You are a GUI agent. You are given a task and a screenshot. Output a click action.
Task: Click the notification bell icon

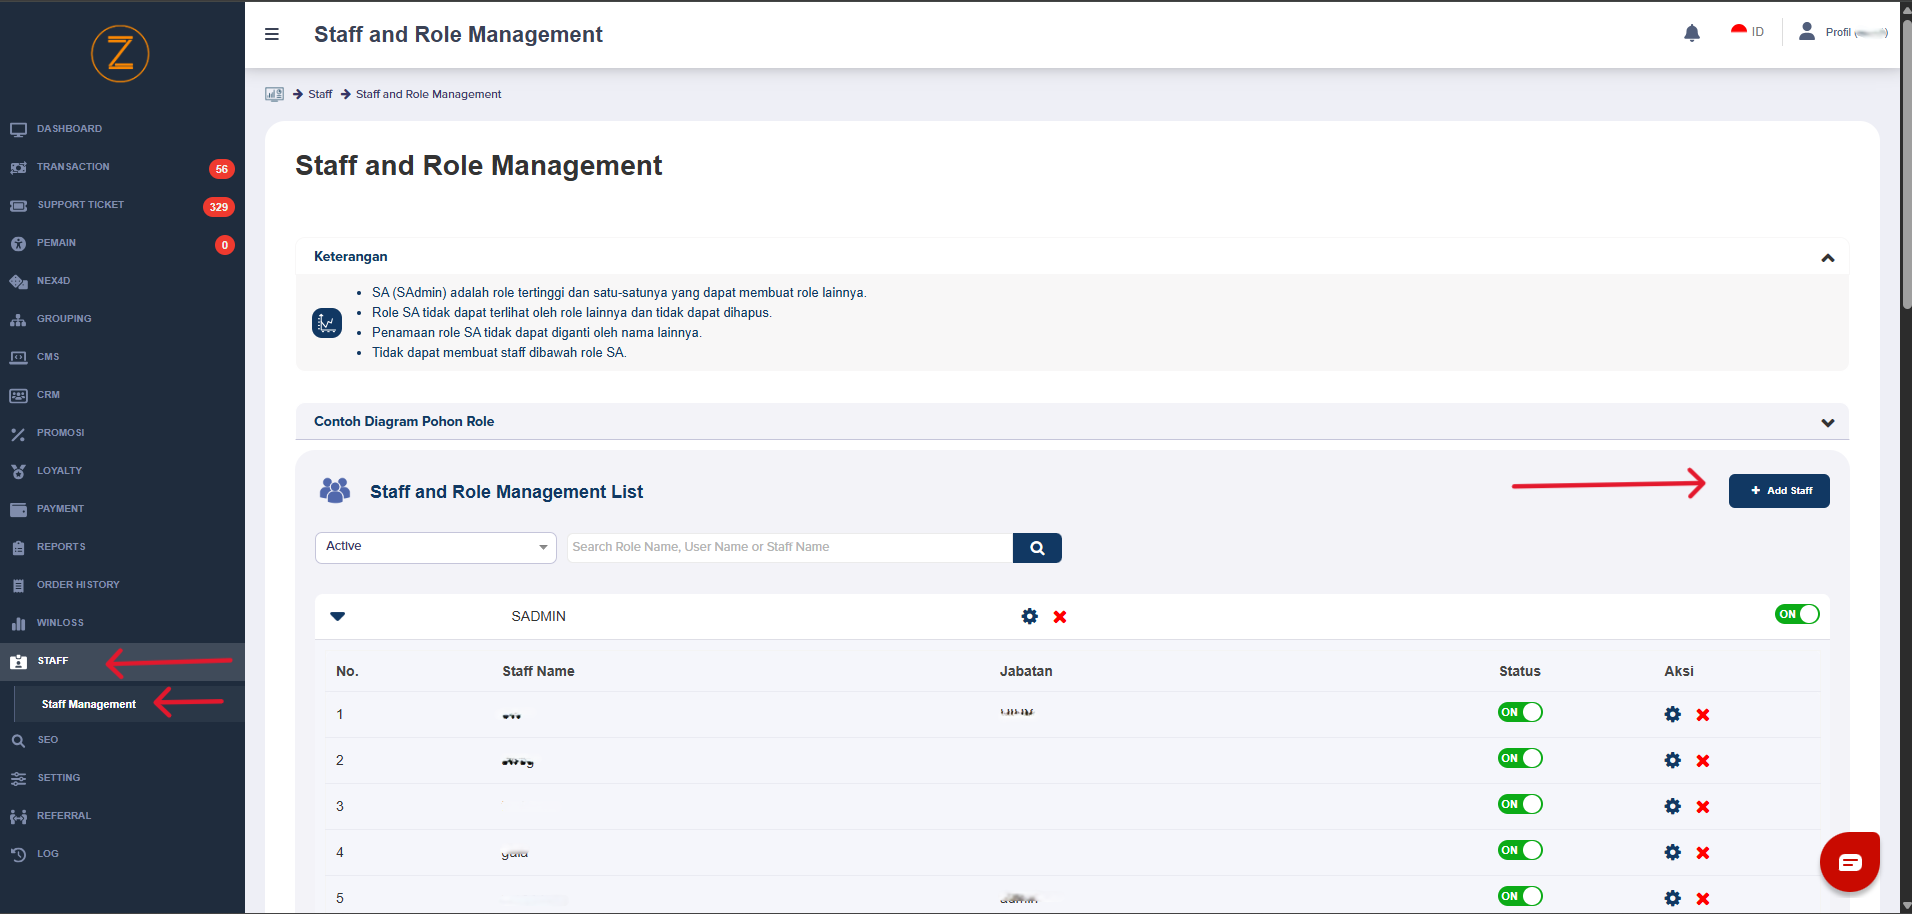1691,33
